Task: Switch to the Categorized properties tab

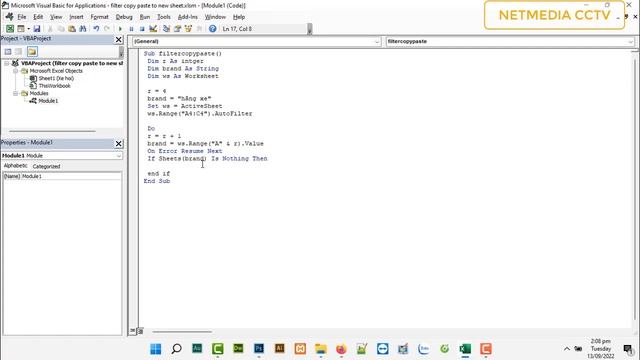Action: click(x=46, y=166)
